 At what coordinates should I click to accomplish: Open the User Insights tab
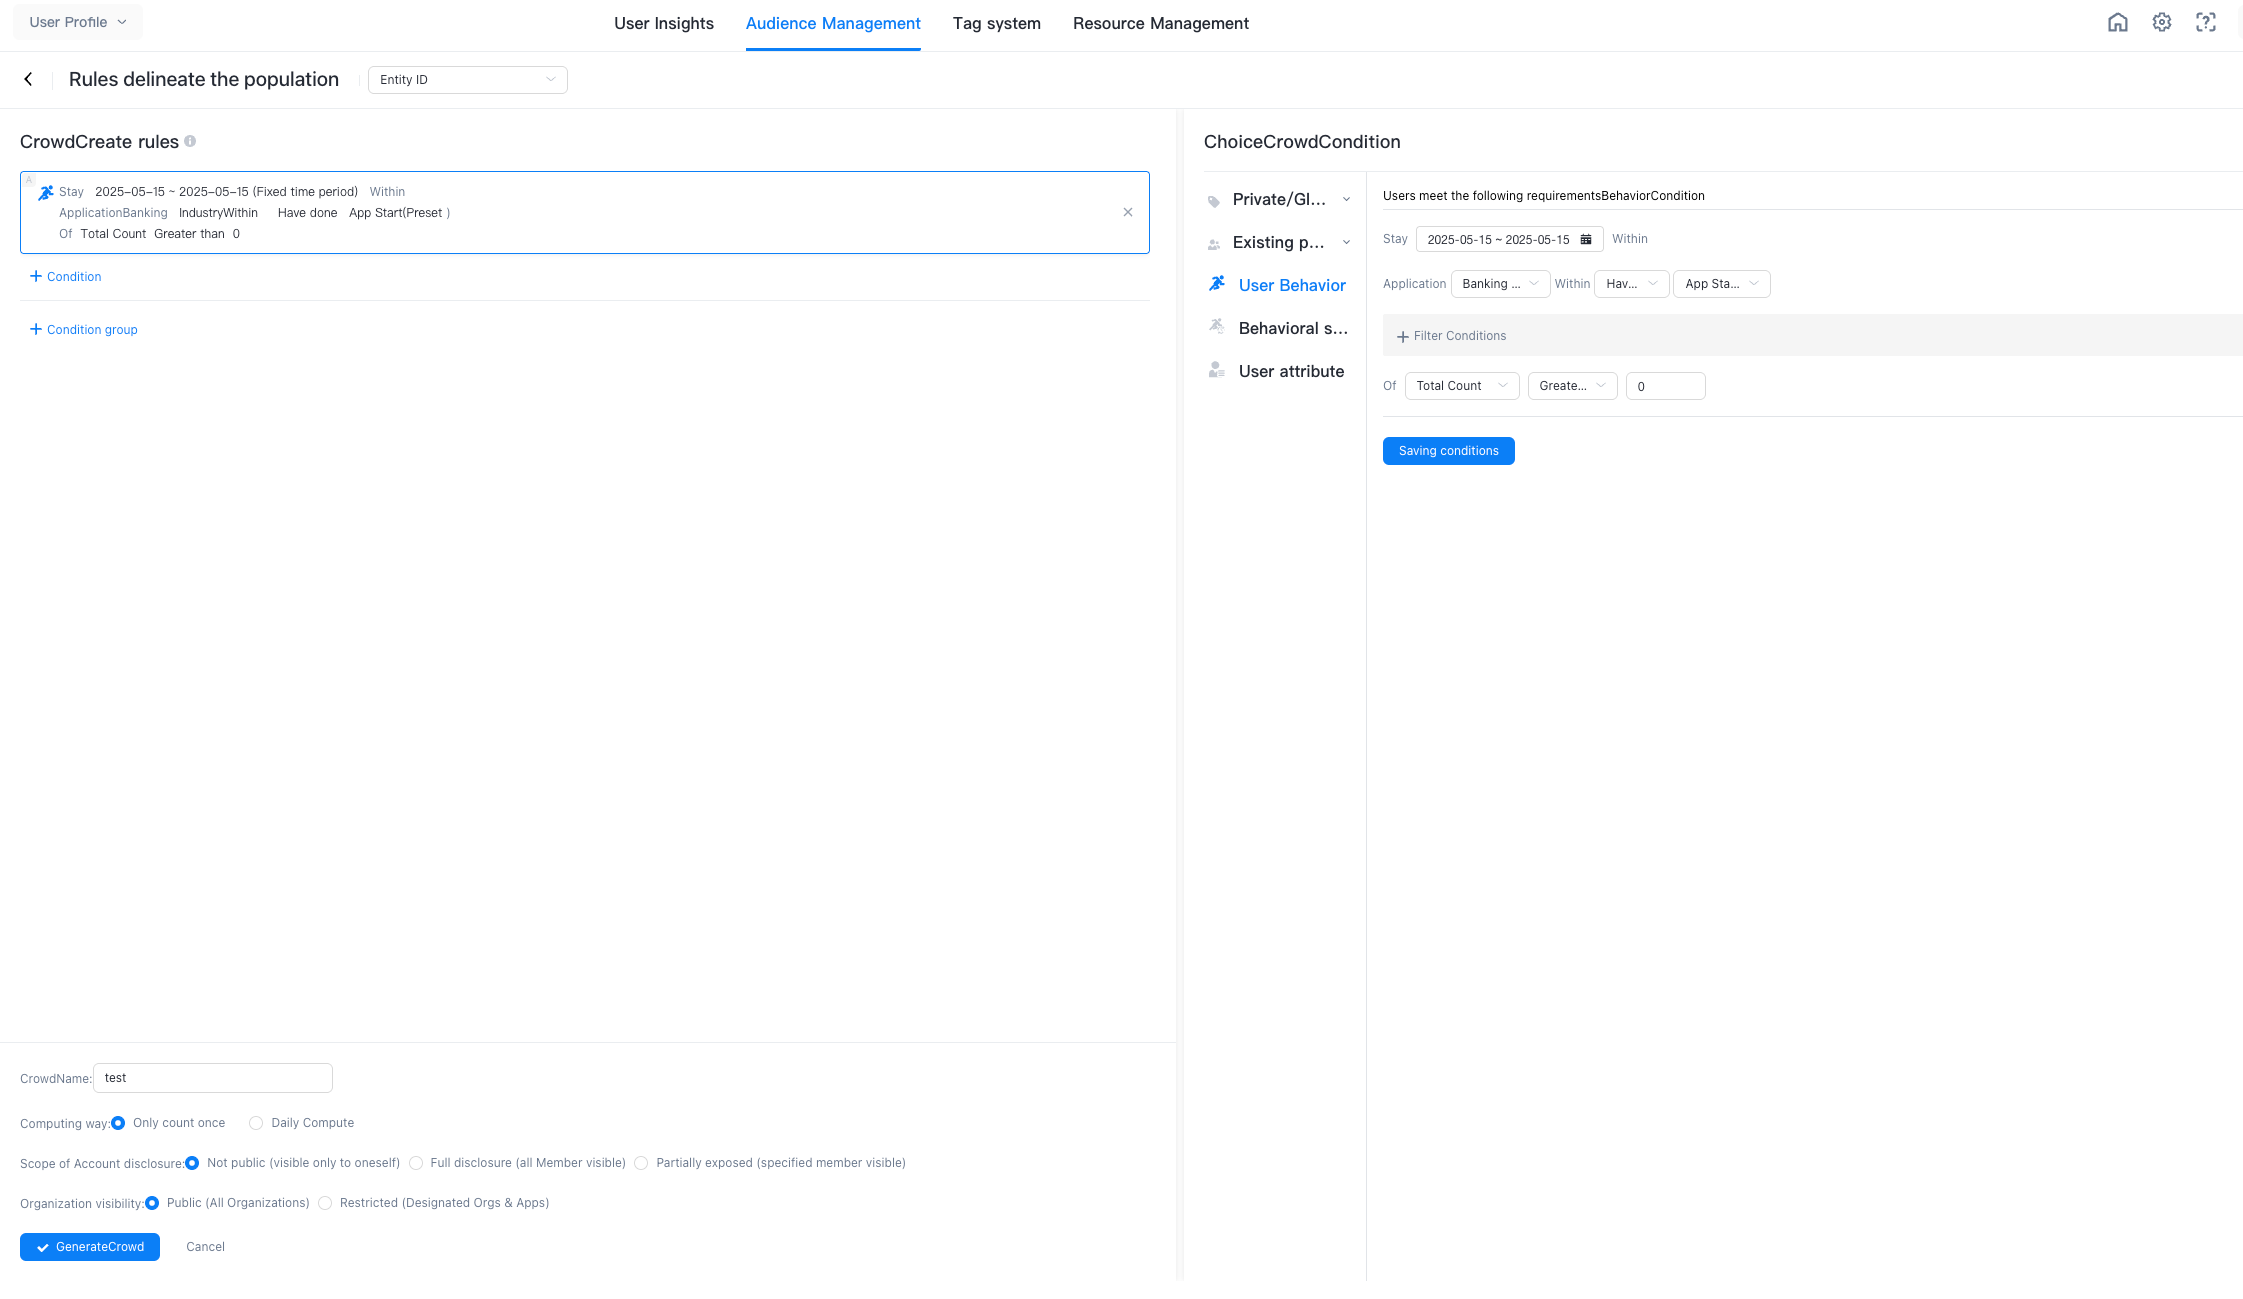[x=663, y=23]
